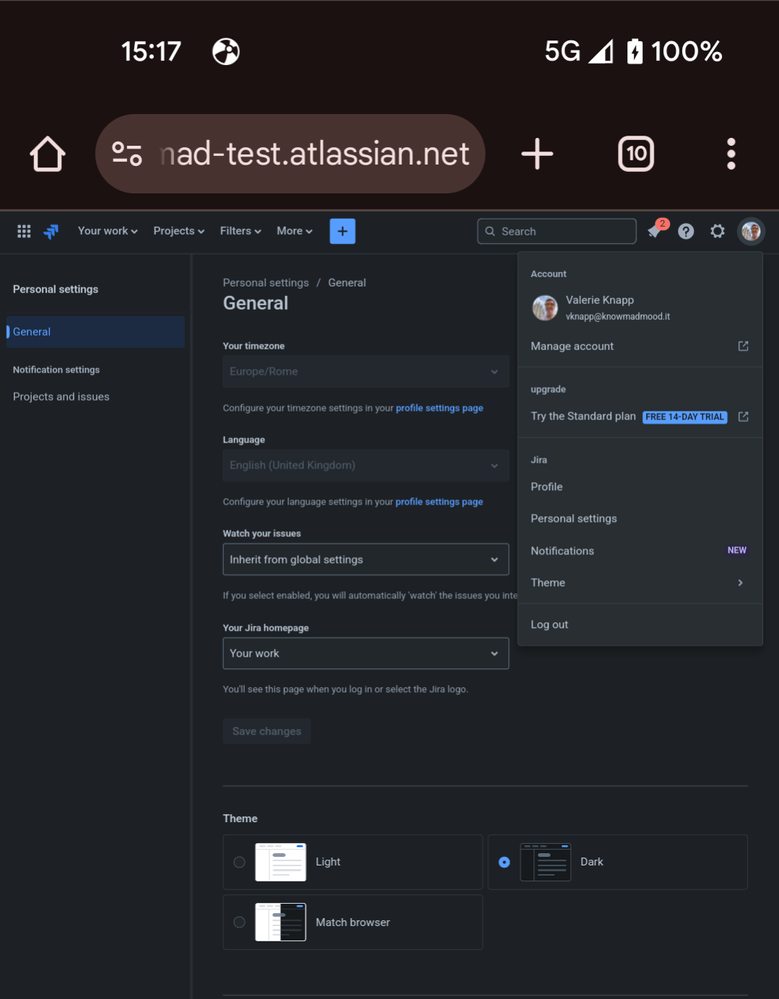Click the Personal settings sidebar heading
779x999 pixels.
pyautogui.click(x=55, y=289)
